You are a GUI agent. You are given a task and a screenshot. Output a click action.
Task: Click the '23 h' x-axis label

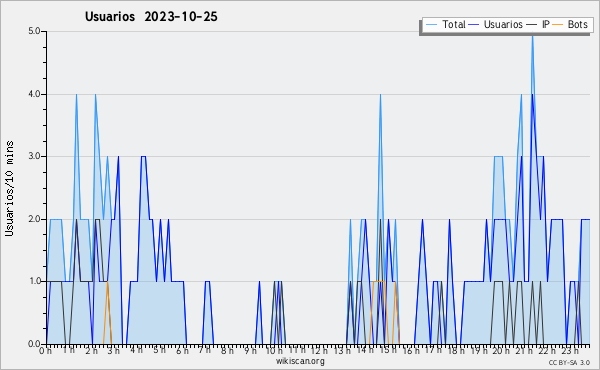570,350
